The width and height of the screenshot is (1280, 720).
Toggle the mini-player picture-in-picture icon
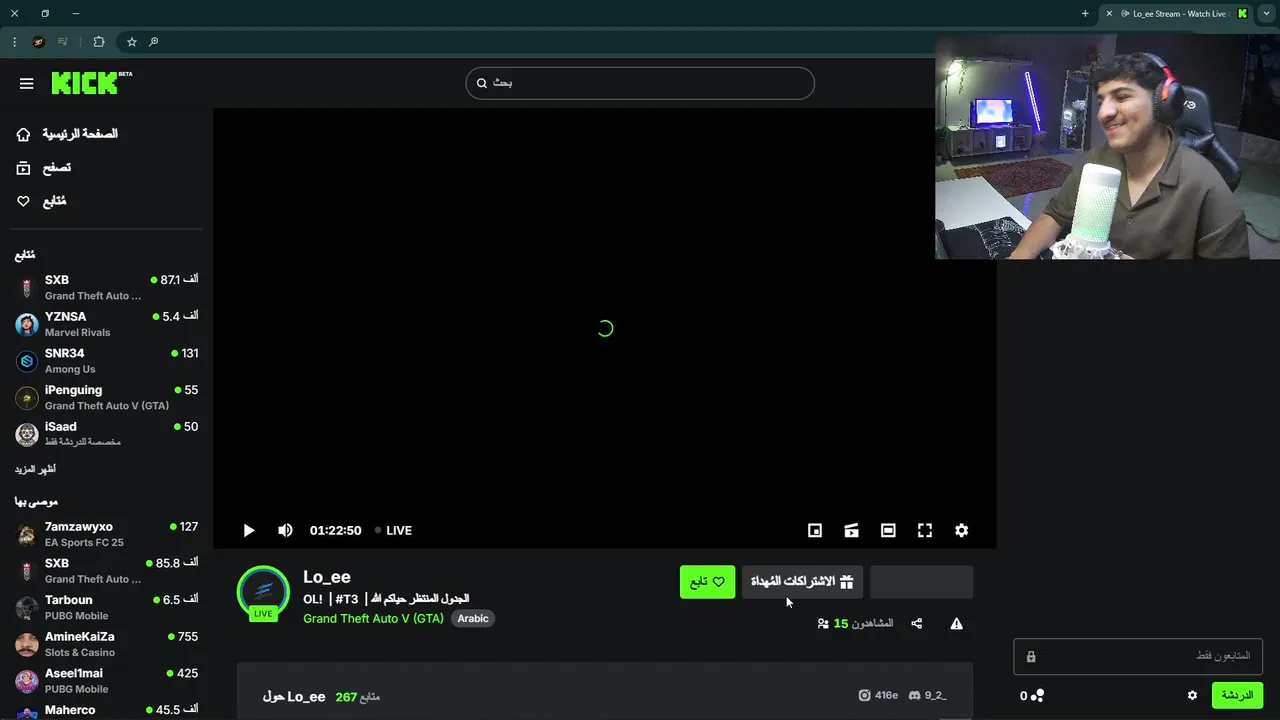pos(815,531)
